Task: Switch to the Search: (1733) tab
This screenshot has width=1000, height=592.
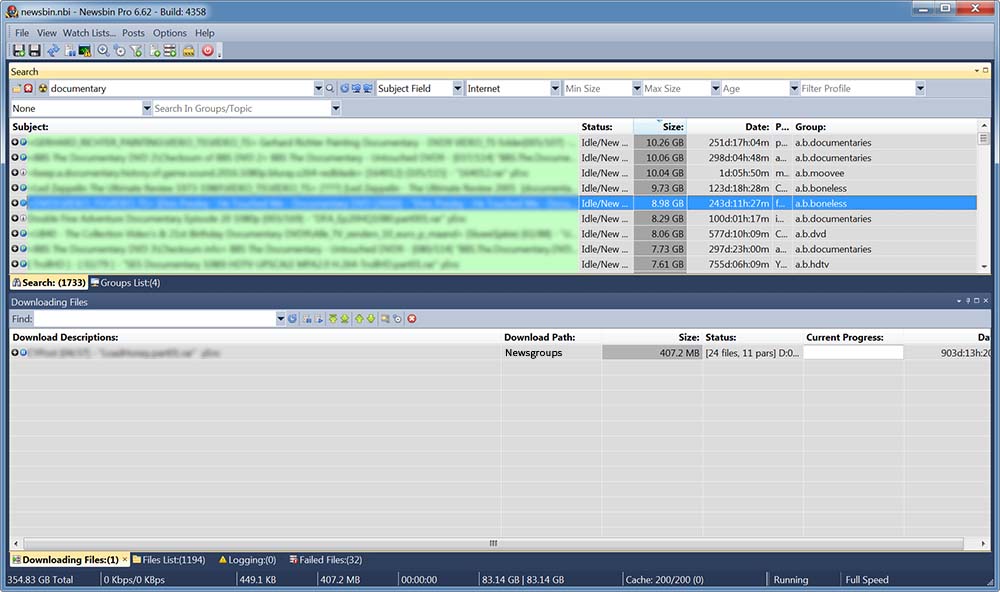Action: point(48,283)
